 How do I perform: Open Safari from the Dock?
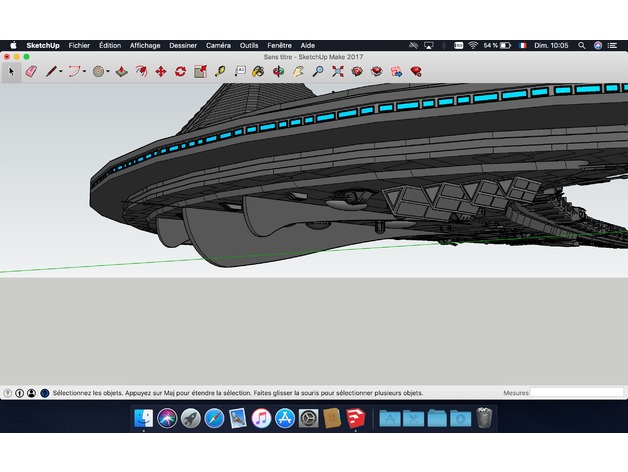[x=214, y=418]
